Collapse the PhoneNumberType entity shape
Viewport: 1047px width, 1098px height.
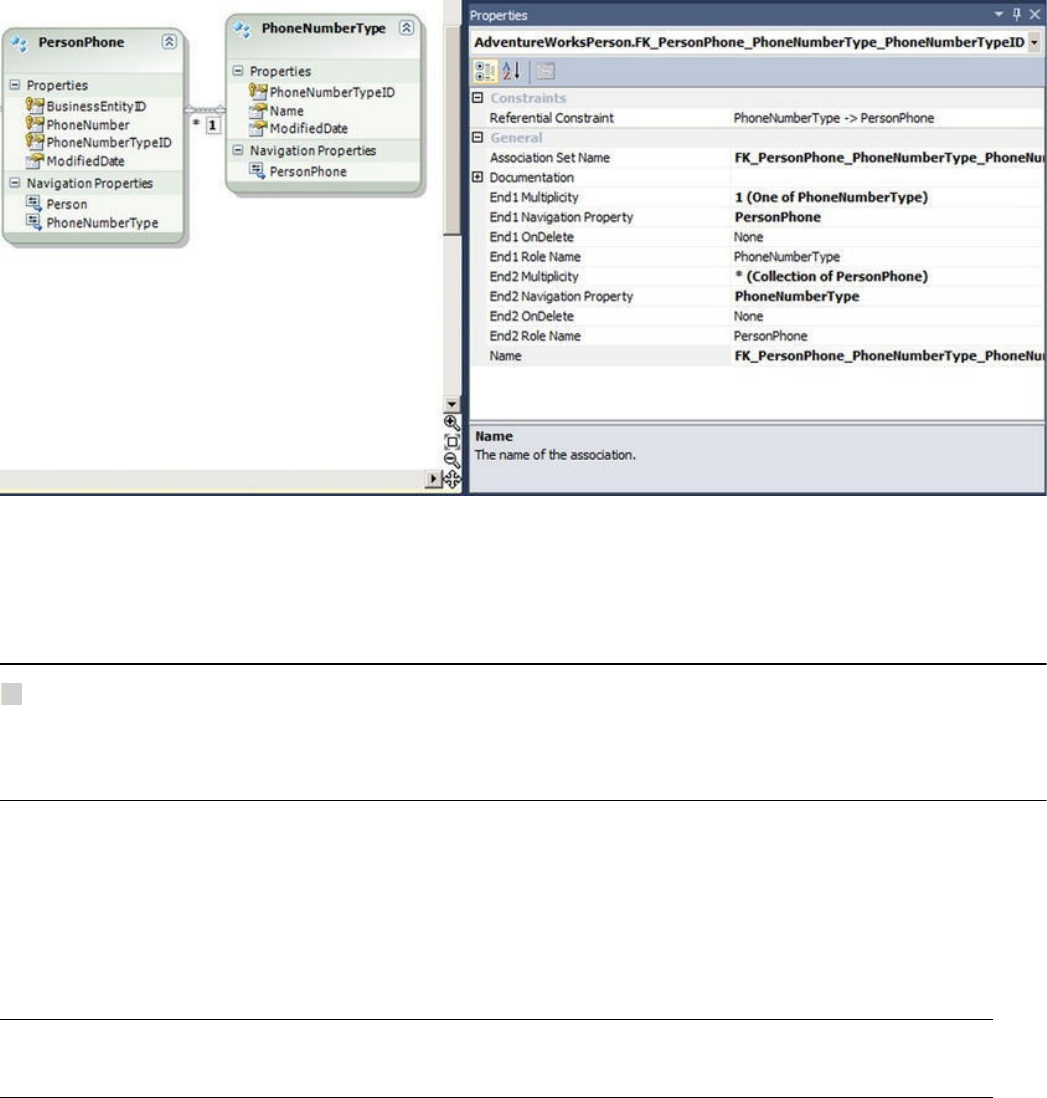(x=406, y=28)
